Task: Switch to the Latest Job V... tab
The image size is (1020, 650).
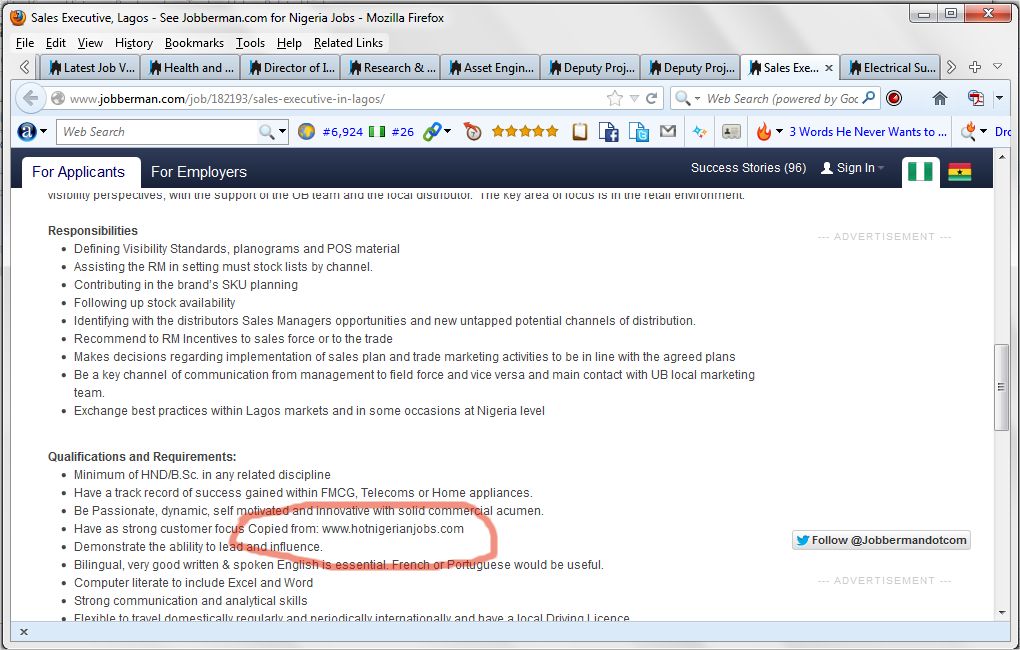Action: (x=90, y=68)
